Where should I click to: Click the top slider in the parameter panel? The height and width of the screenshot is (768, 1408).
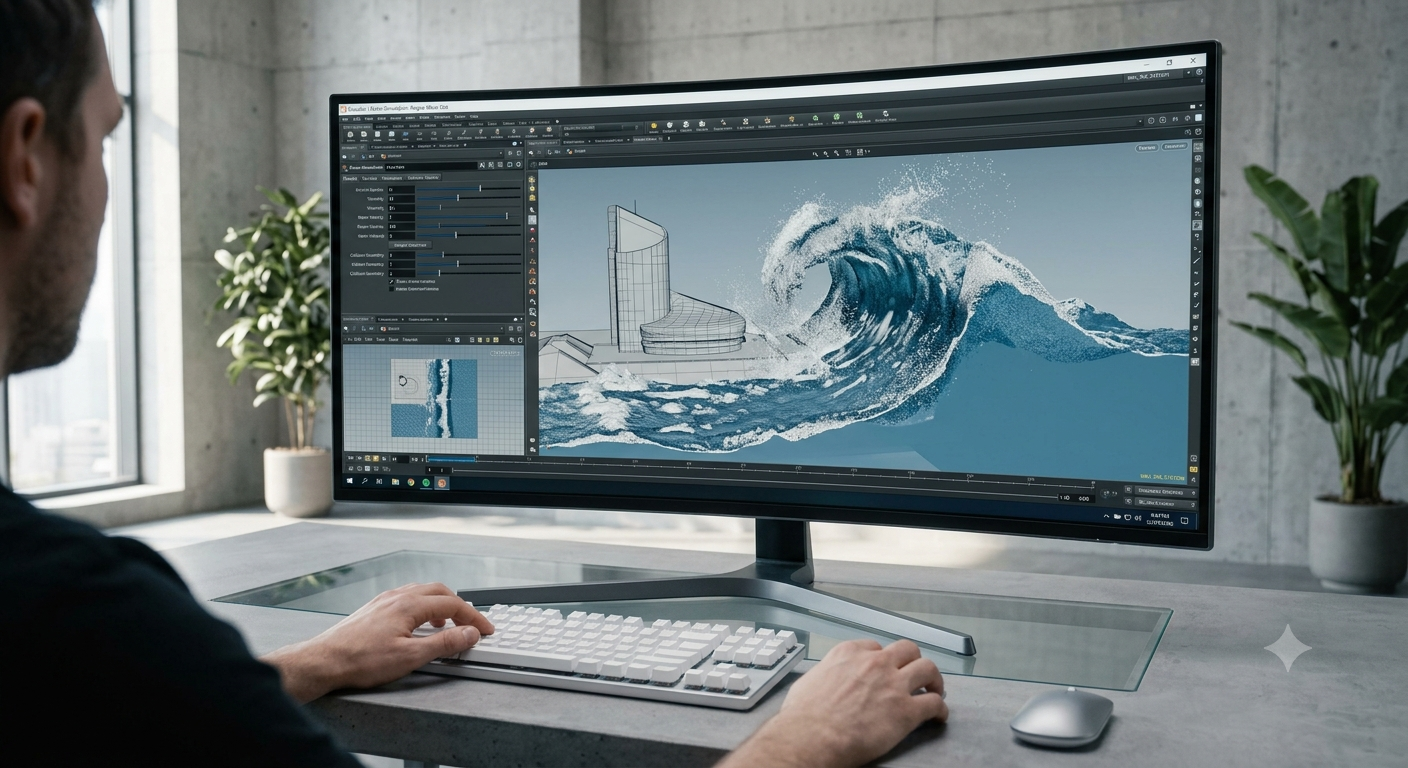click(469, 188)
